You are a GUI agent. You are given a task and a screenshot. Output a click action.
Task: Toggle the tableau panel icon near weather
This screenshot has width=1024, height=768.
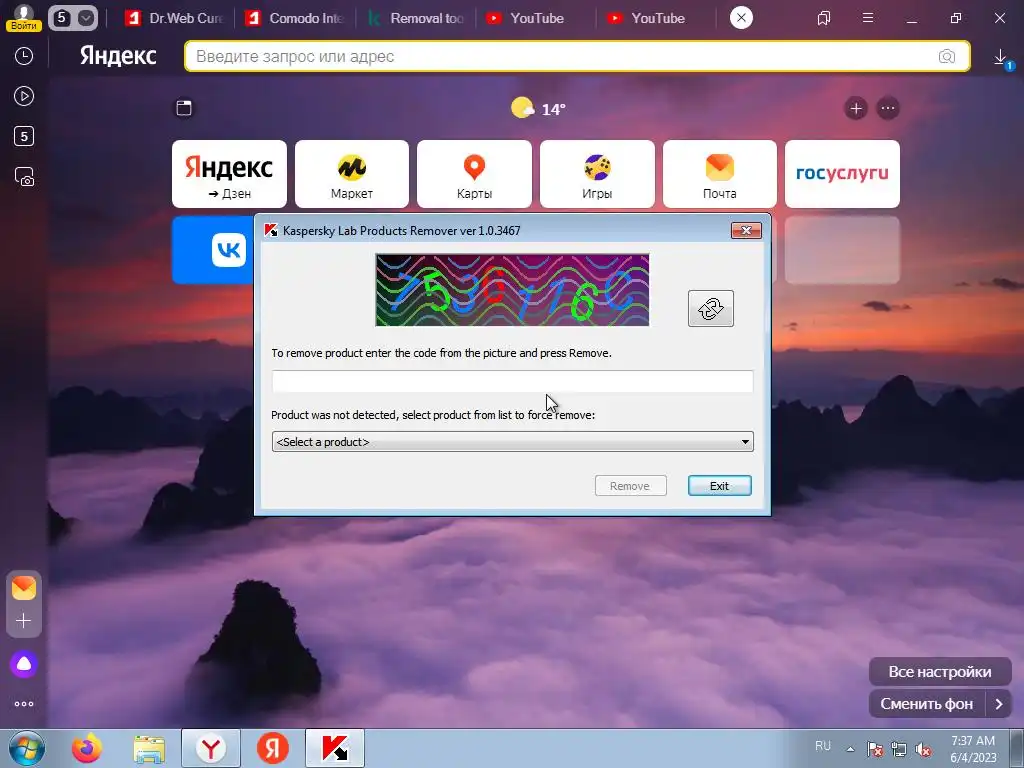click(184, 108)
